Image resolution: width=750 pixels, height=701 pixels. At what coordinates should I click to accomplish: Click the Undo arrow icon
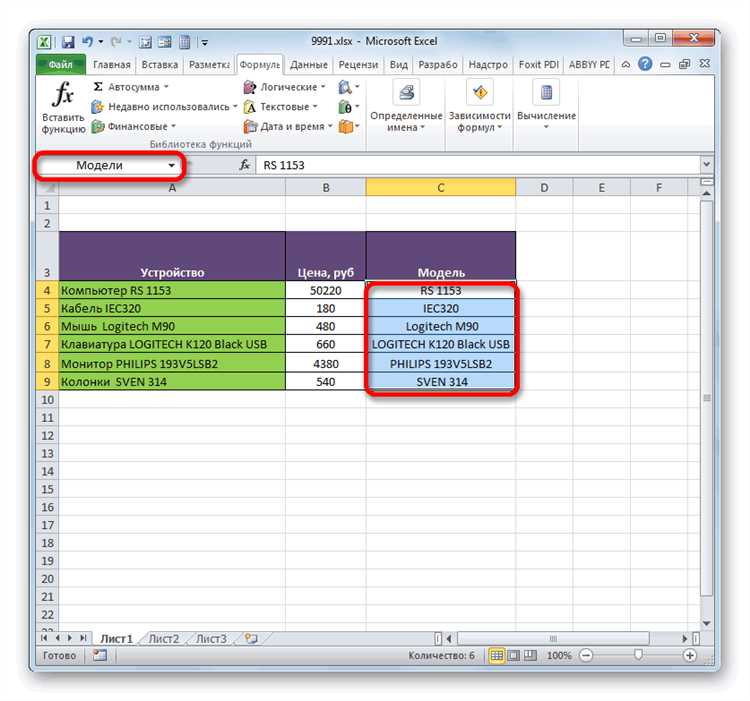tap(87, 42)
